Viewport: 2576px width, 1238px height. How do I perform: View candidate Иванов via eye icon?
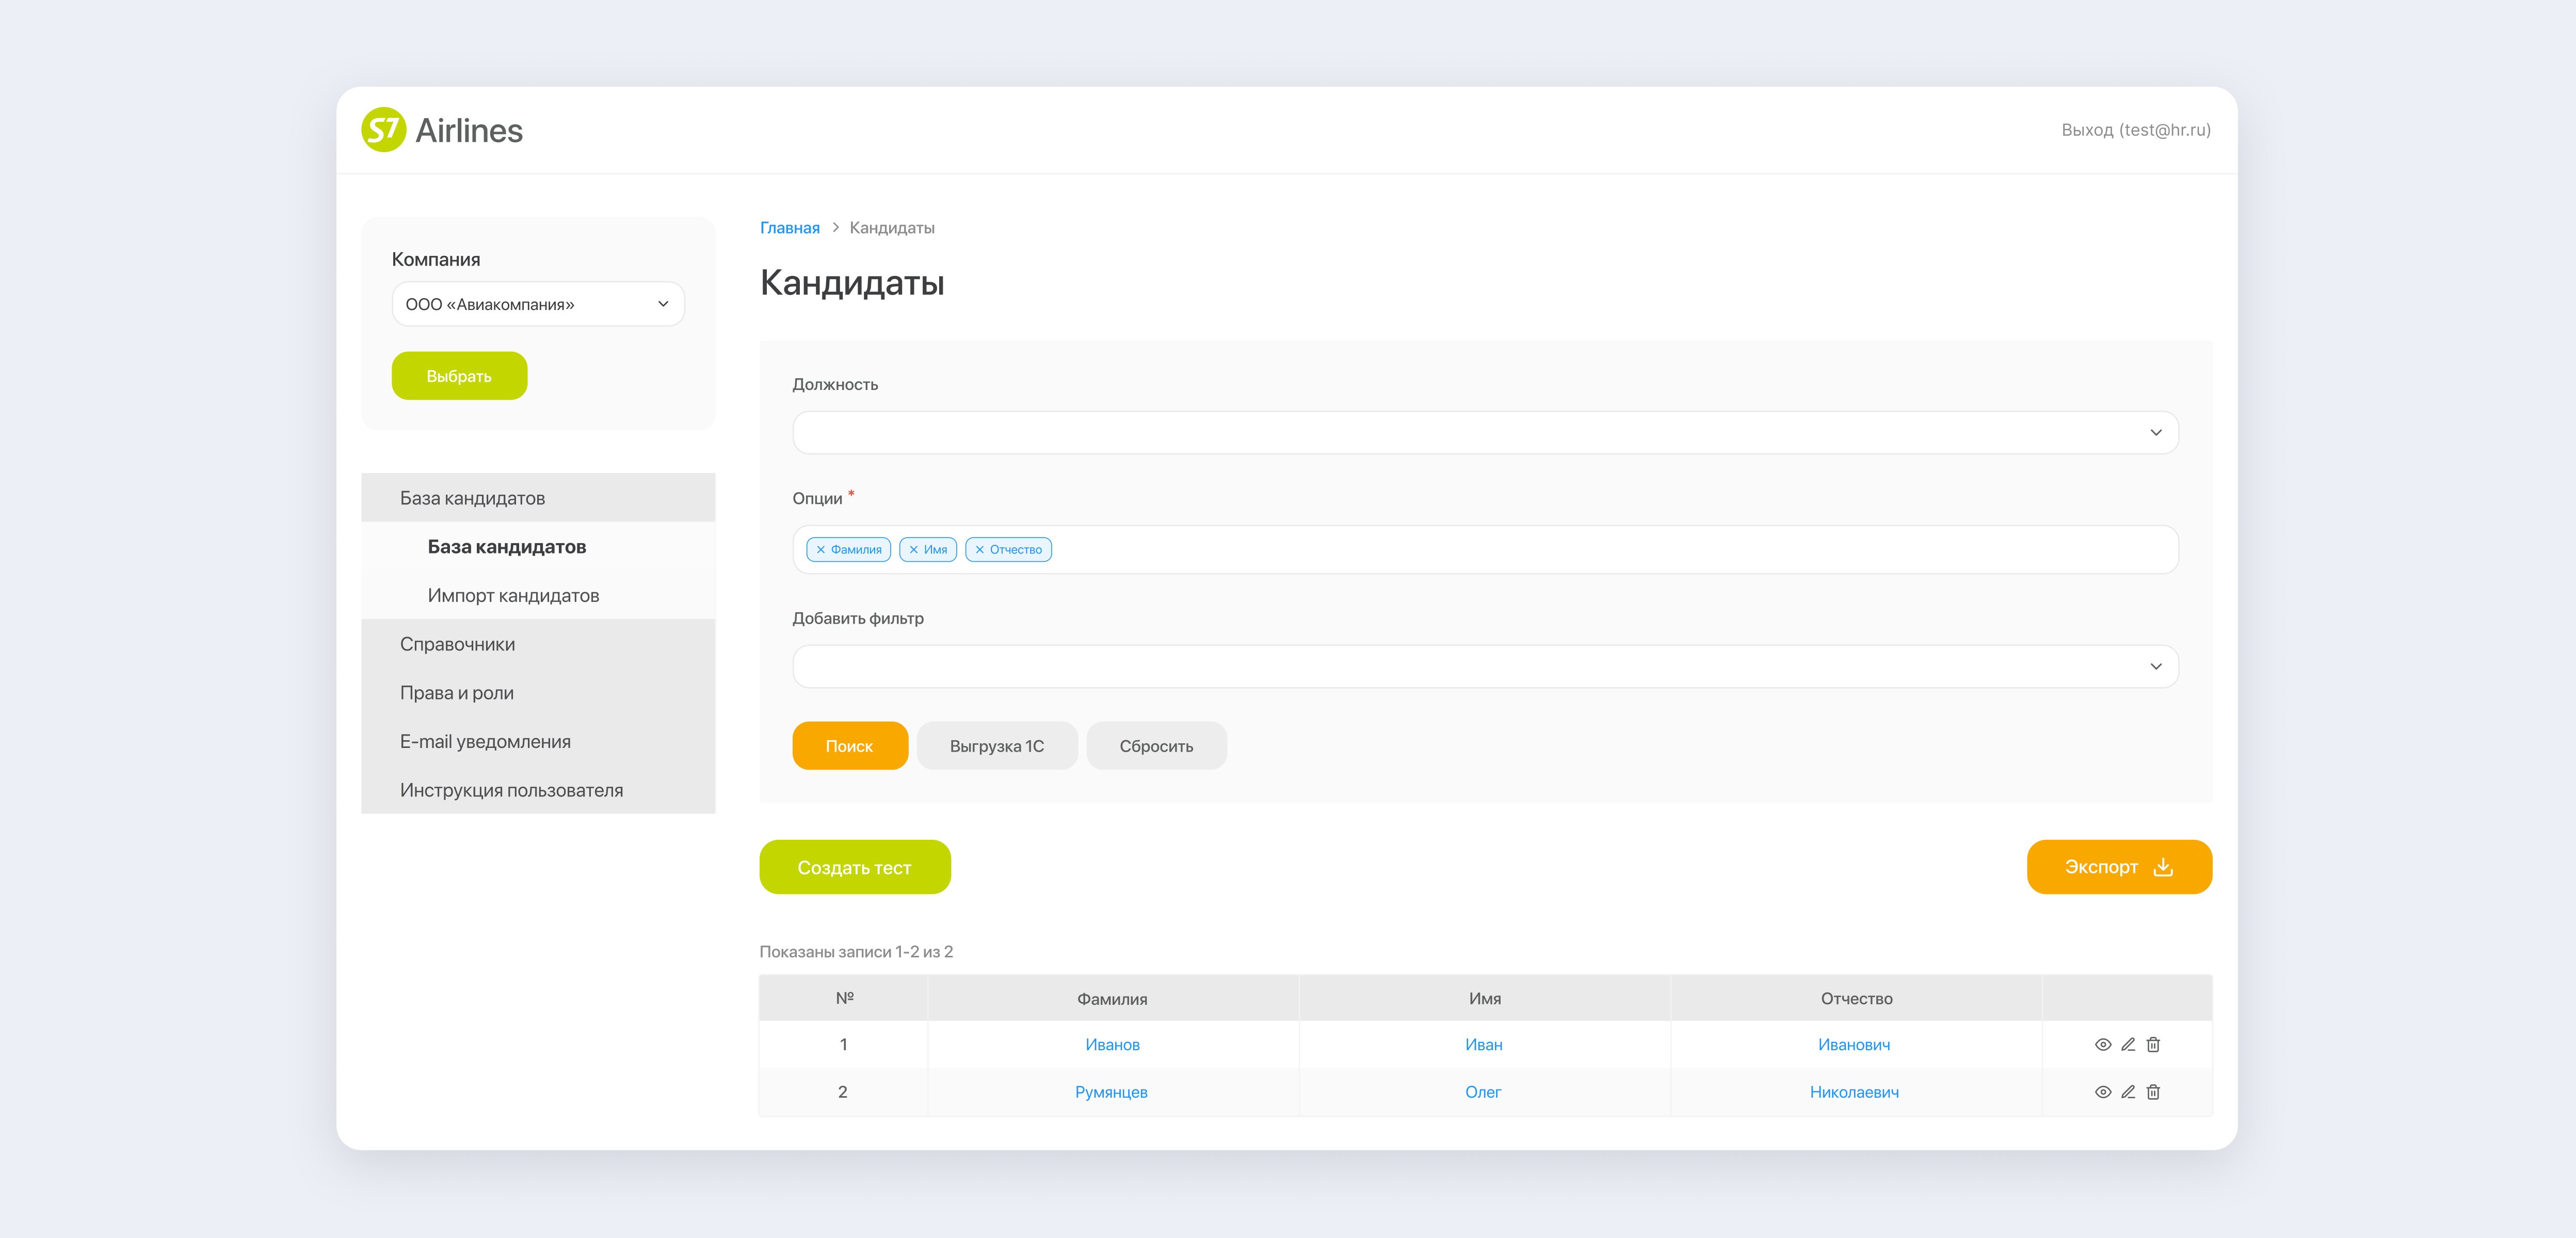tap(2103, 1044)
